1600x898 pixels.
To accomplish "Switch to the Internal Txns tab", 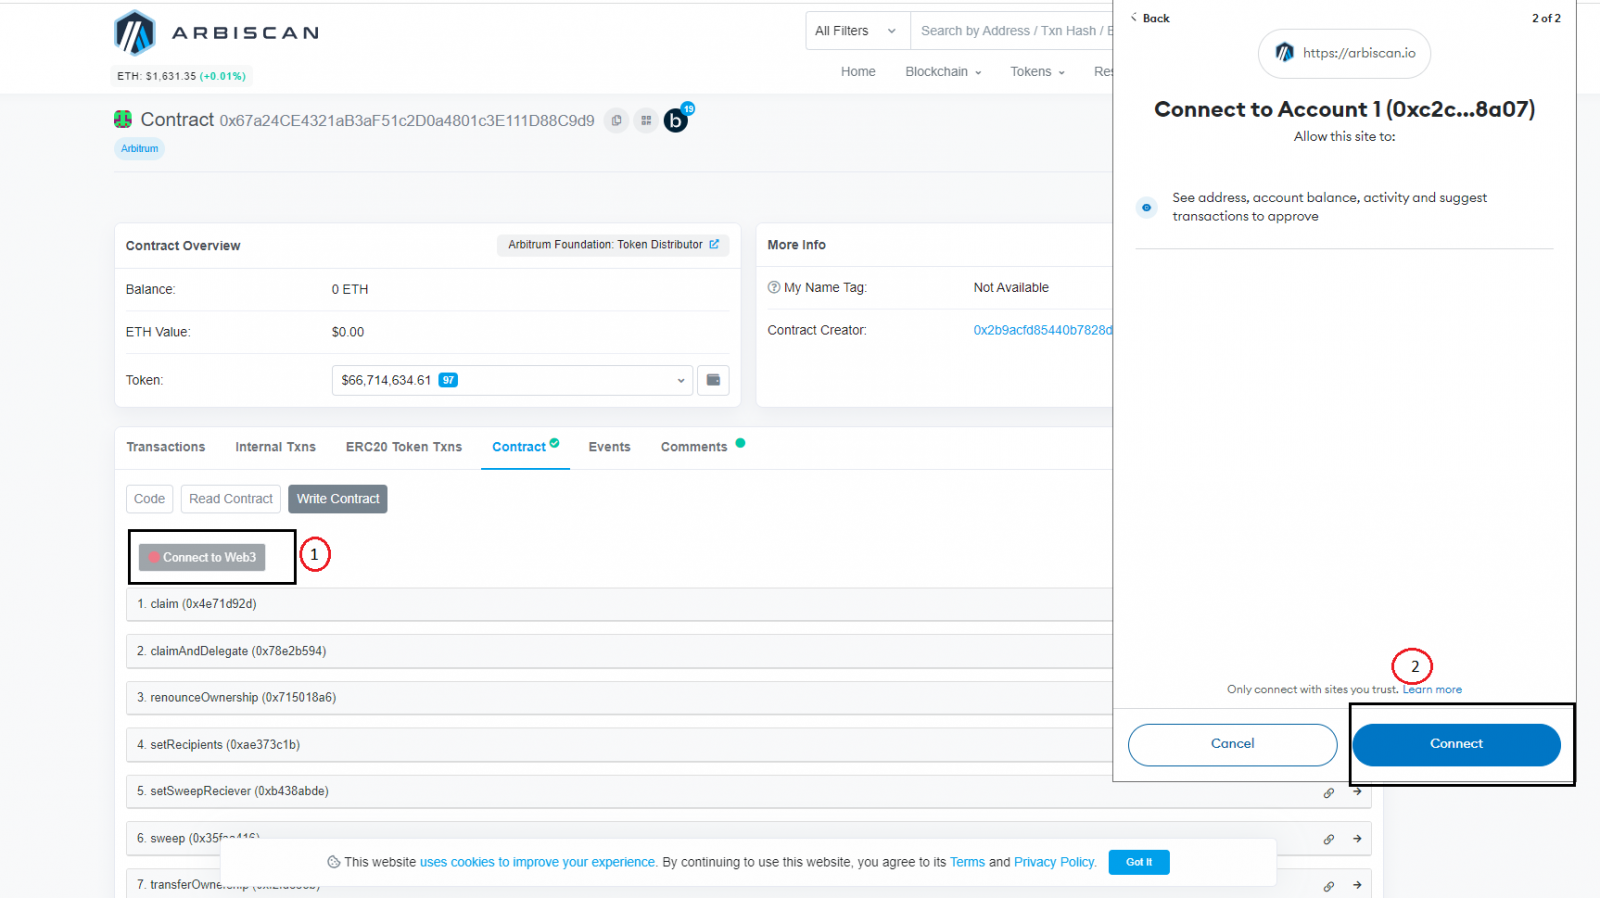I will pos(275,447).
